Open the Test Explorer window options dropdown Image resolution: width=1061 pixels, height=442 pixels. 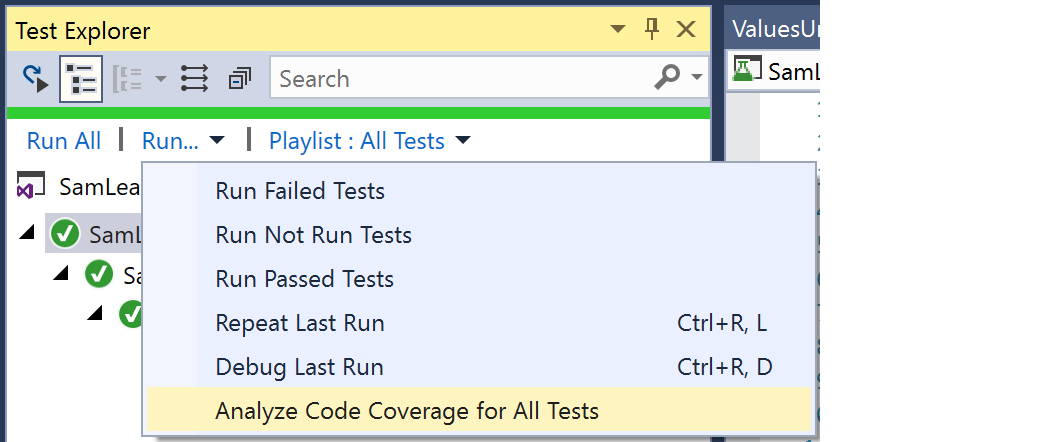point(618,30)
